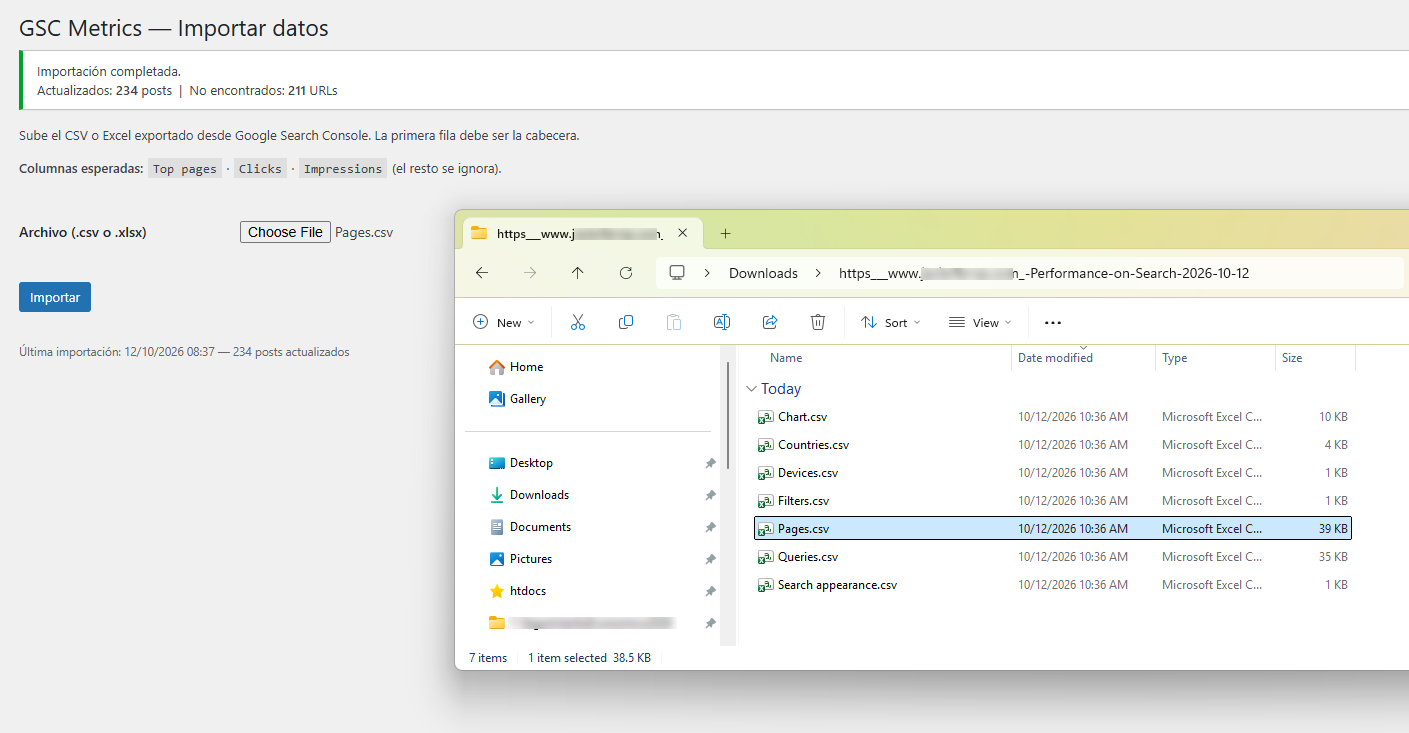Refresh the Explorer folder view
This screenshot has width=1409, height=733.
pos(626,273)
